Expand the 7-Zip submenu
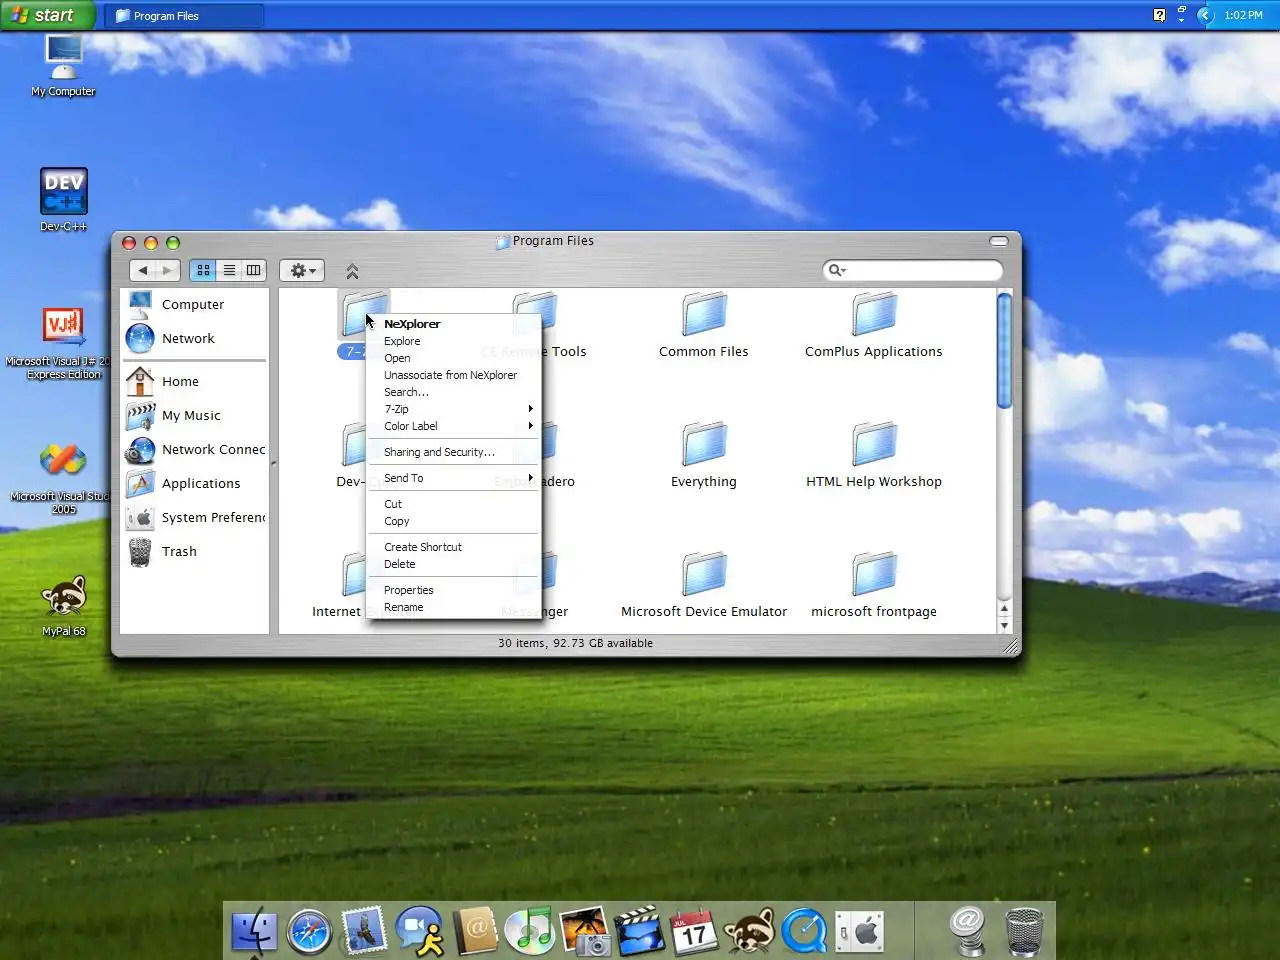 coord(455,409)
